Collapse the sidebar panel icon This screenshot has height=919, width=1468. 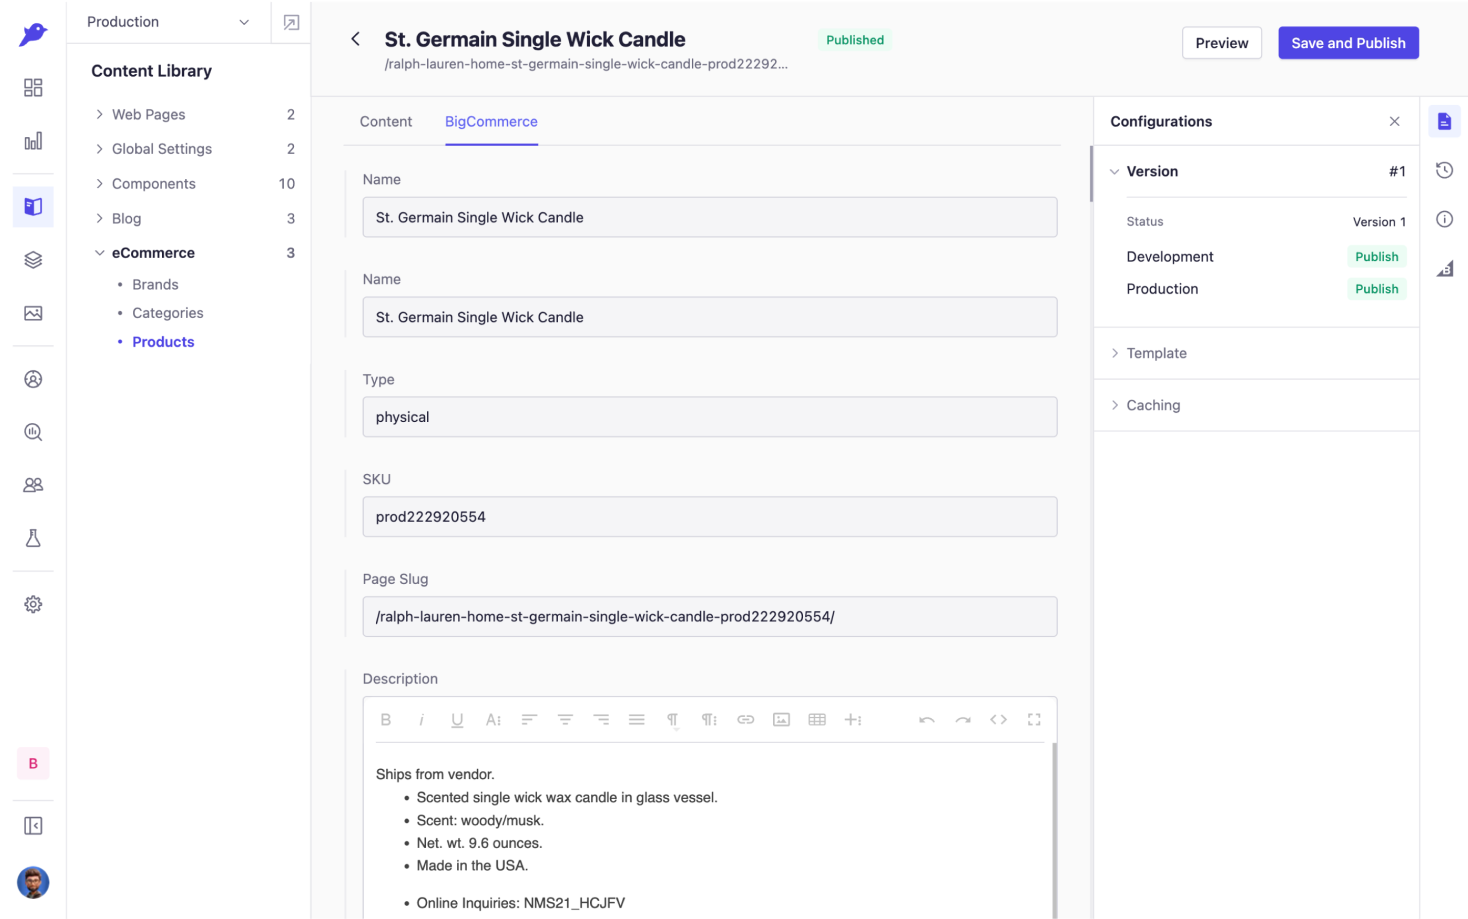33,826
